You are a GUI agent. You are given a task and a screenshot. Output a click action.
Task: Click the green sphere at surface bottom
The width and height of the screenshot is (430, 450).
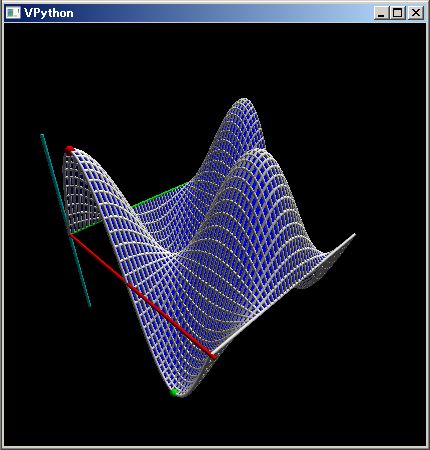(x=174, y=393)
